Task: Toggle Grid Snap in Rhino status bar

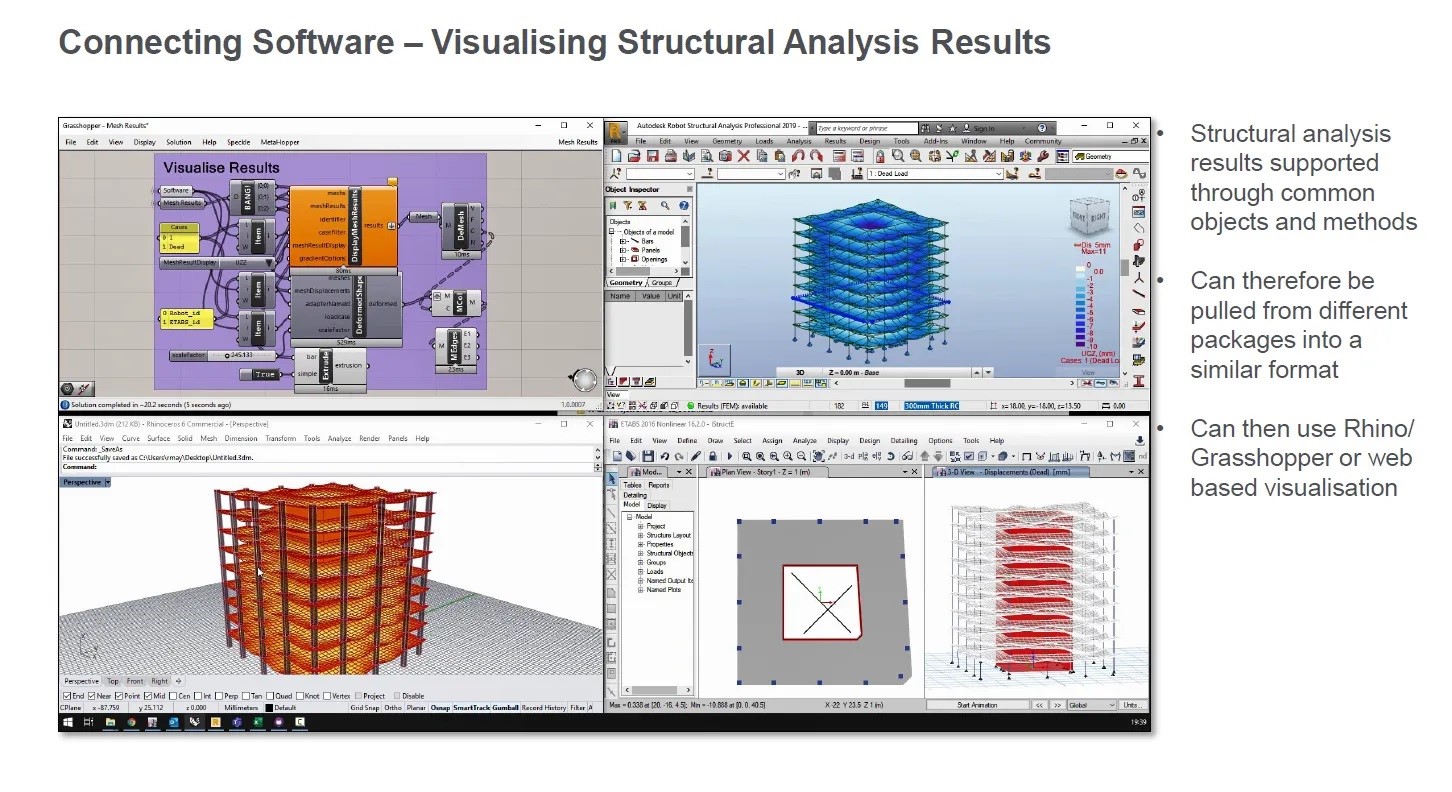Action: pyautogui.click(x=365, y=708)
